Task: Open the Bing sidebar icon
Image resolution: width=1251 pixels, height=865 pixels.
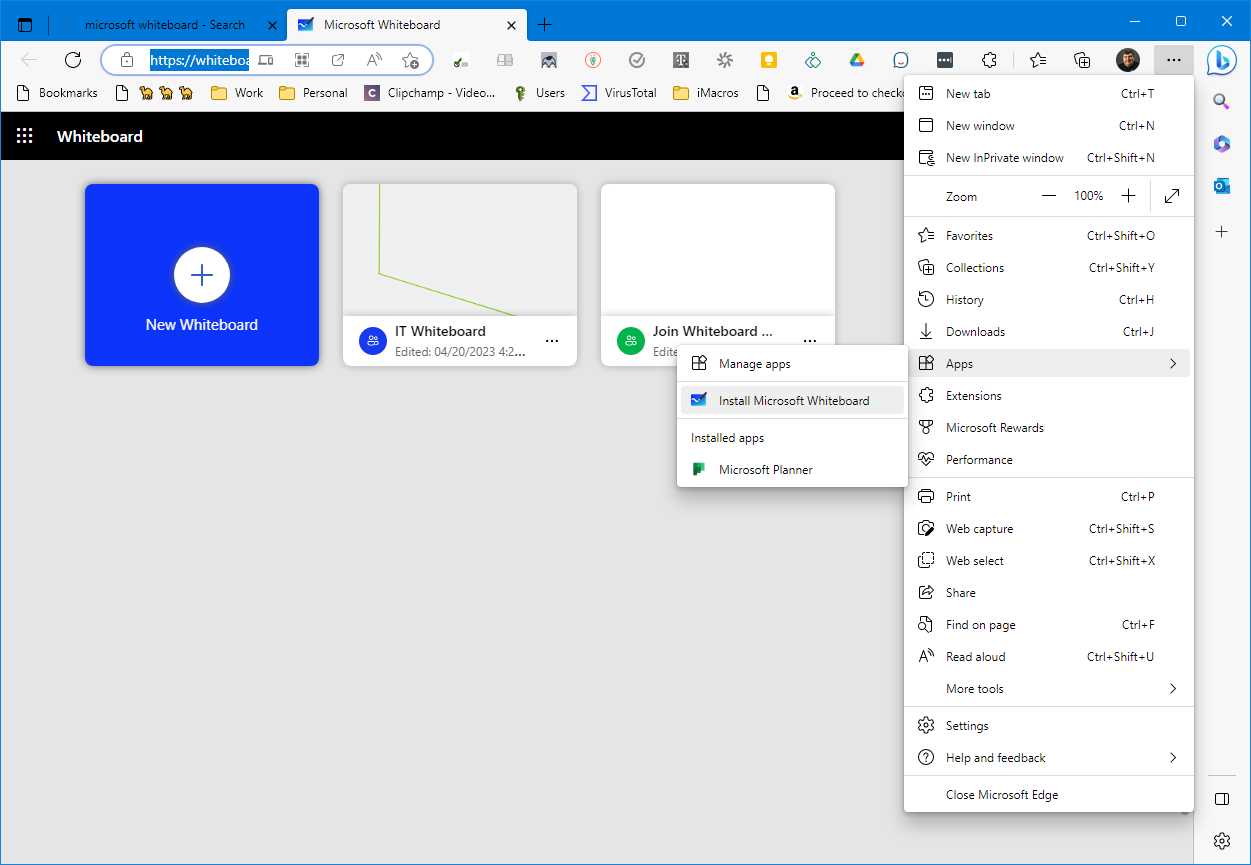Action: pyautogui.click(x=1221, y=60)
